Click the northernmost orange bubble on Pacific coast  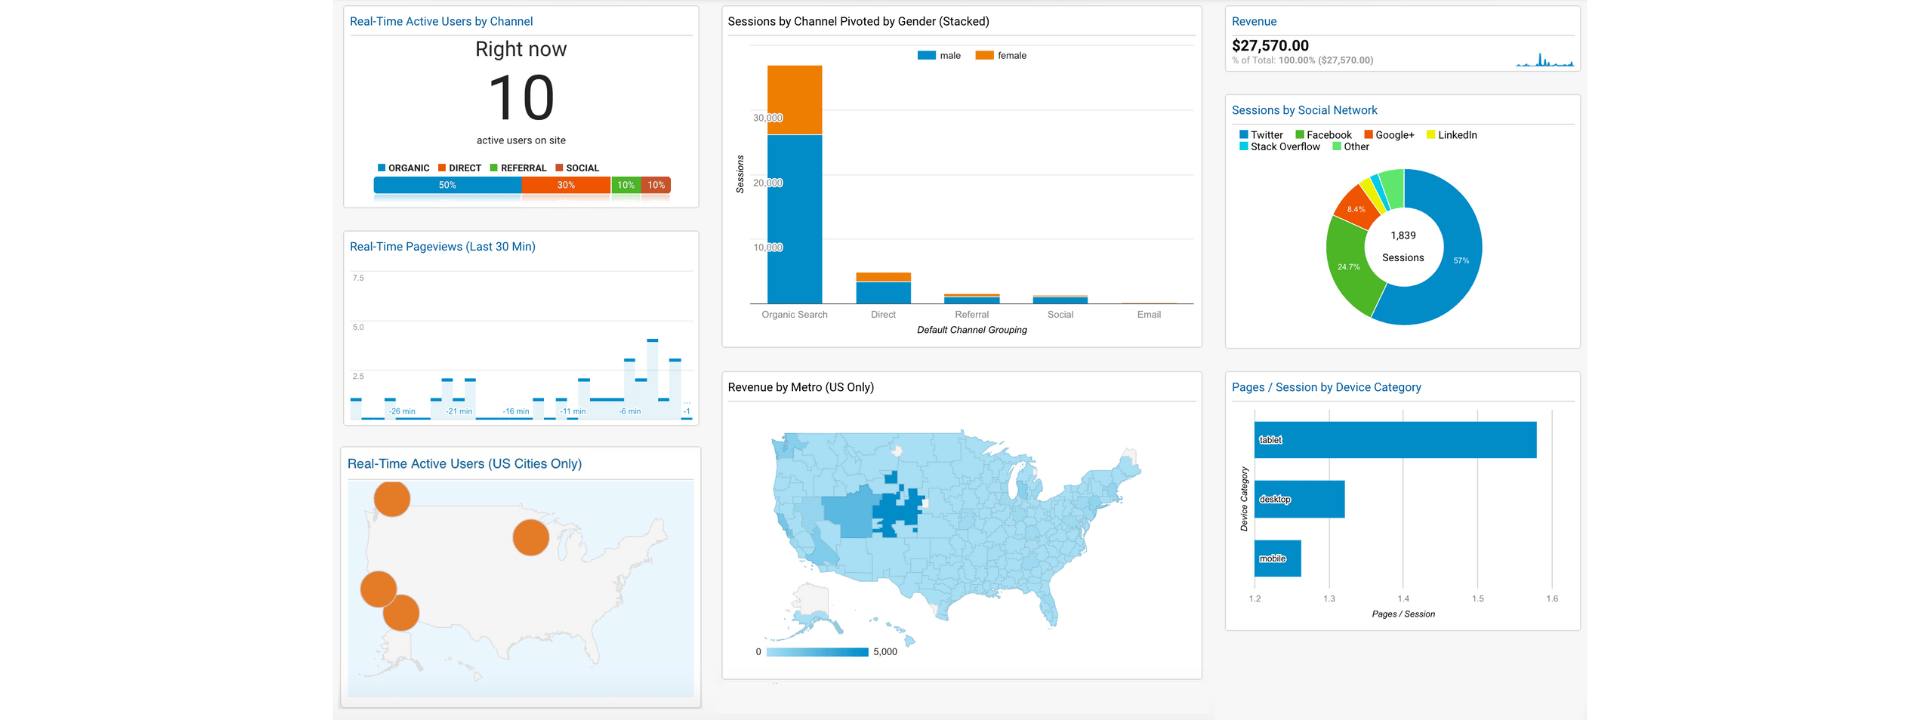pos(392,498)
